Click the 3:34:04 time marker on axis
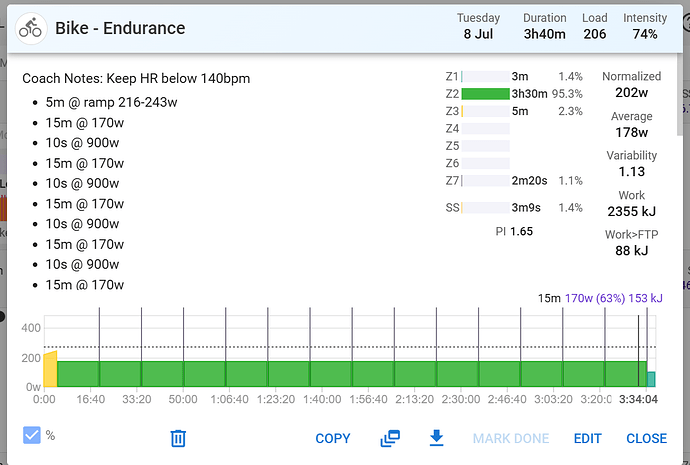Image resolution: width=690 pixels, height=465 pixels. coord(638,398)
